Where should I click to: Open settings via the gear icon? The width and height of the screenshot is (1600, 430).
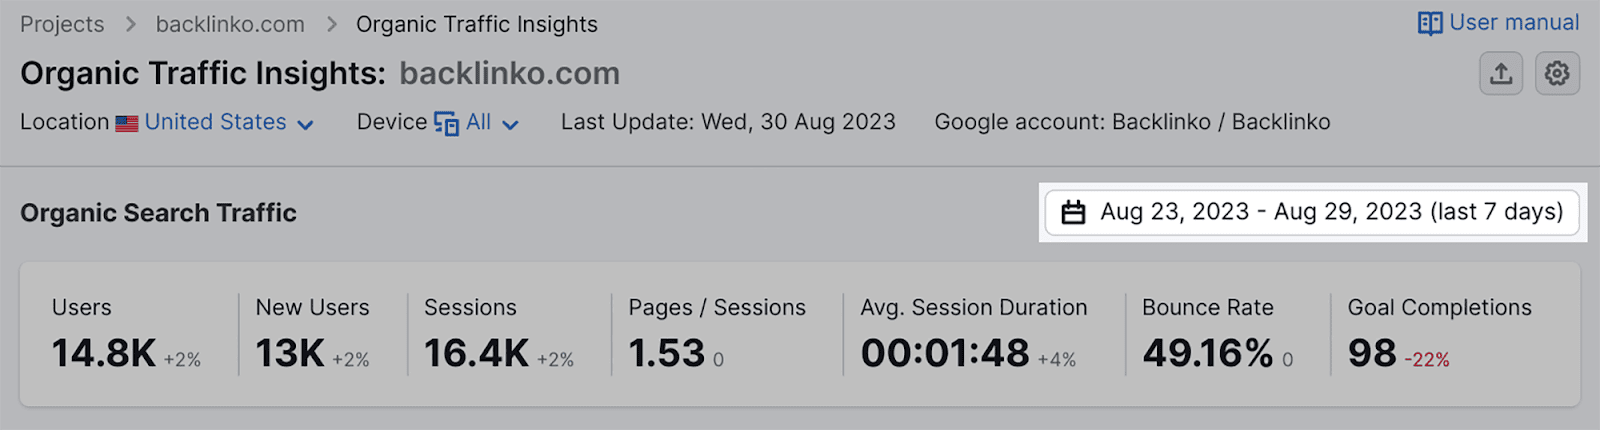[x=1557, y=74]
